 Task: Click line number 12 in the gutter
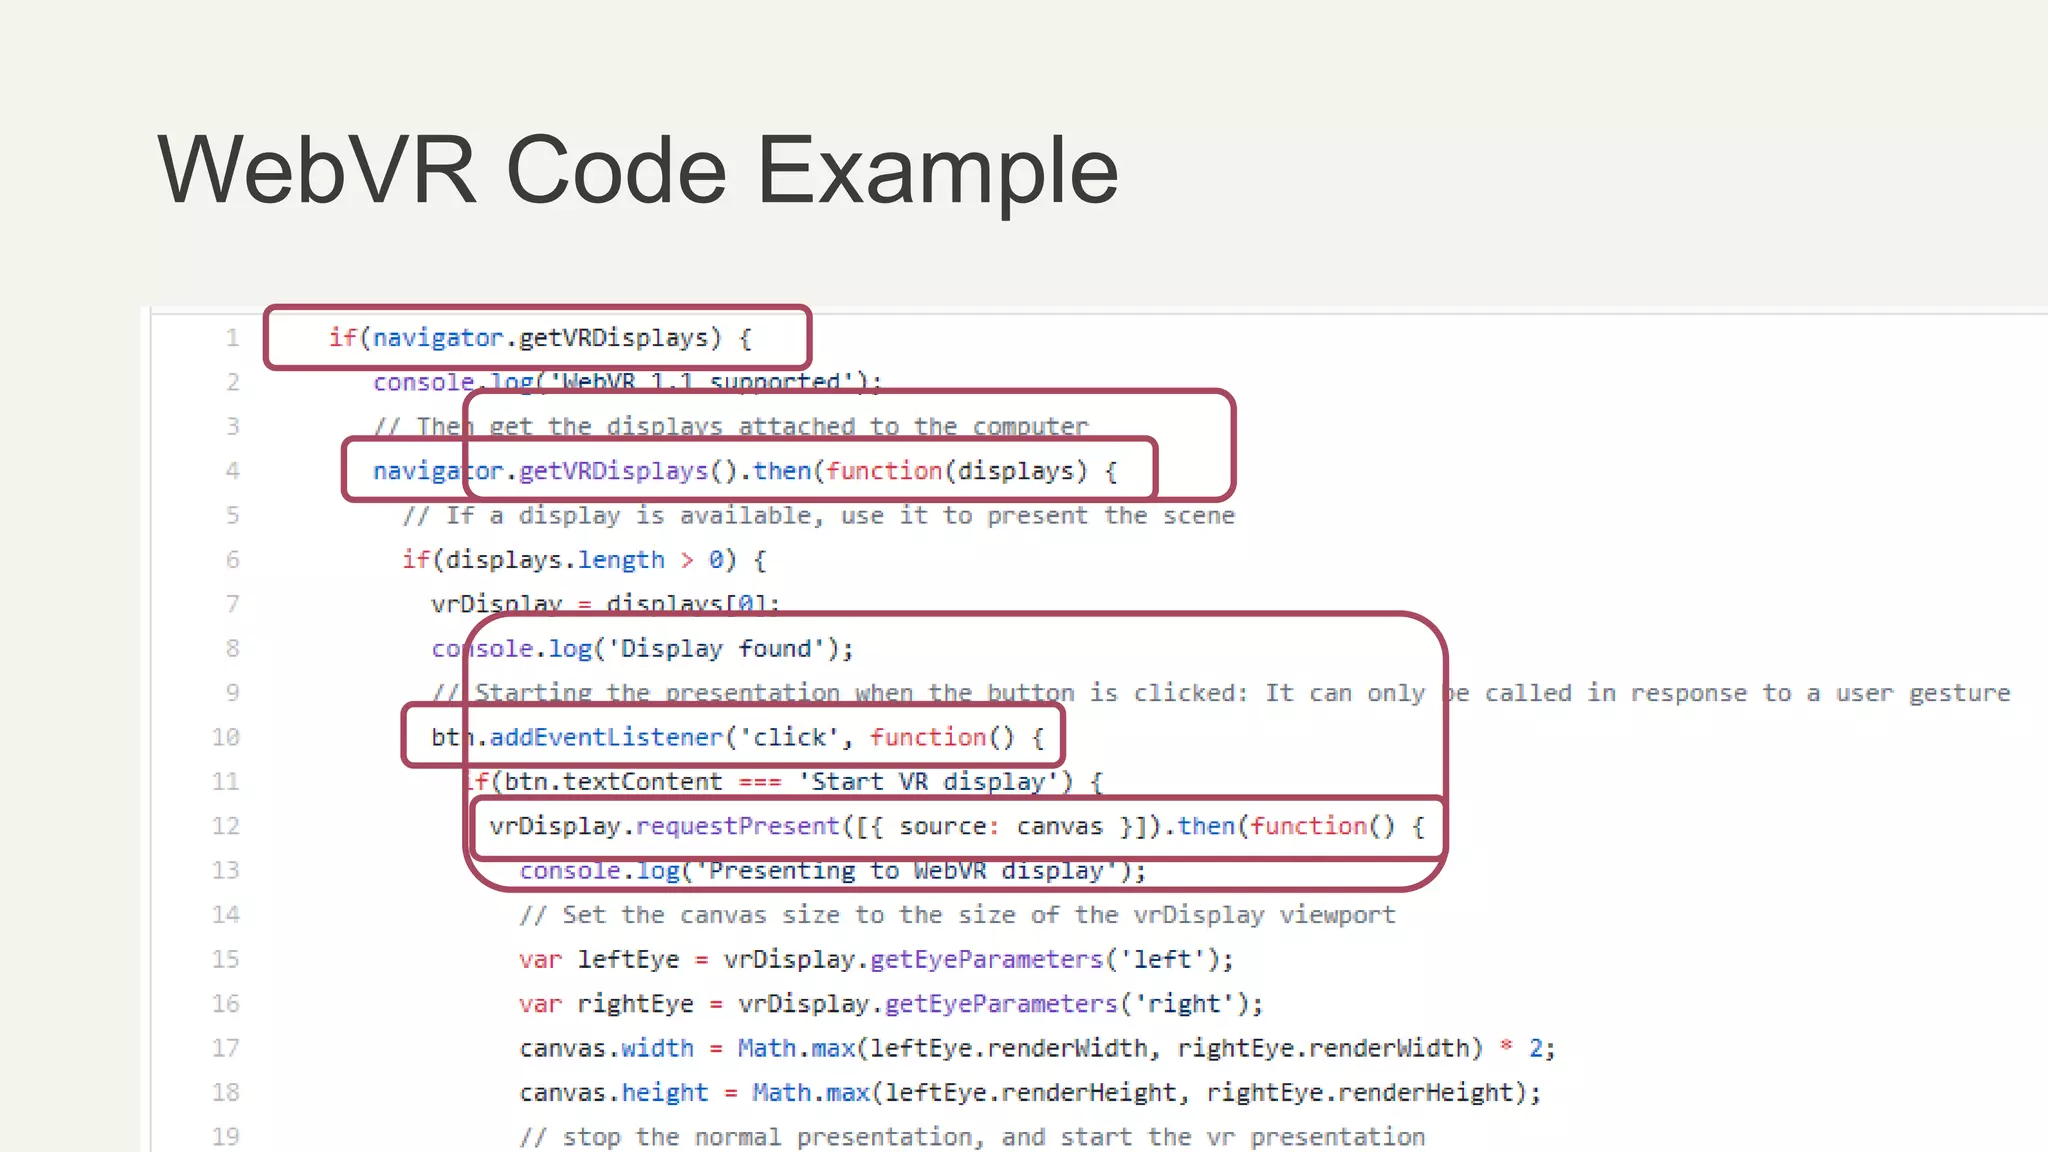coord(226,826)
